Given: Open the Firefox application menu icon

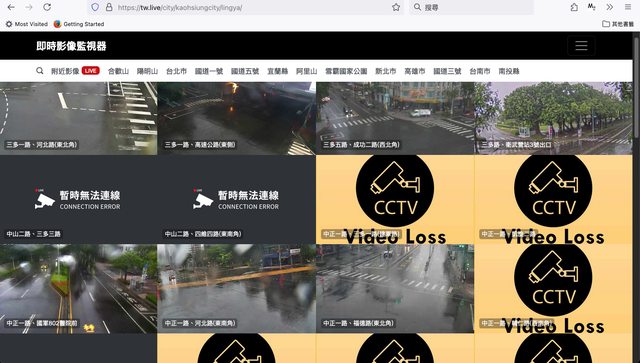Looking at the screenshot, I should tap(628, 7).
